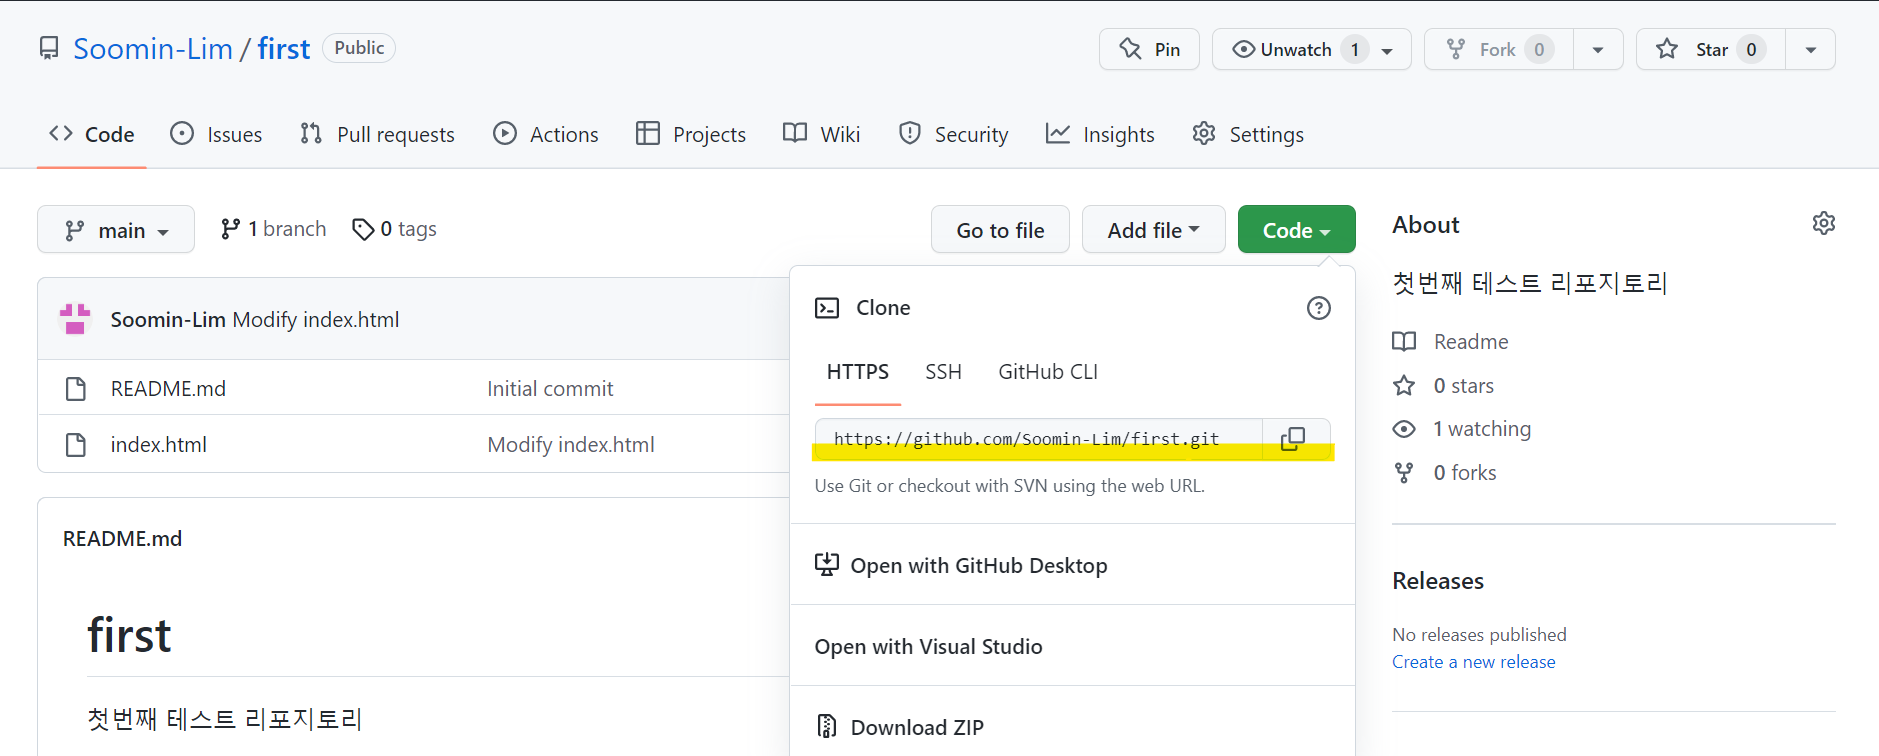Image resolution: width=1879 pixels, height=756 pixels.
Task: Click the repository book icon beside Soomin-Lim
Action: coord(49,48)
